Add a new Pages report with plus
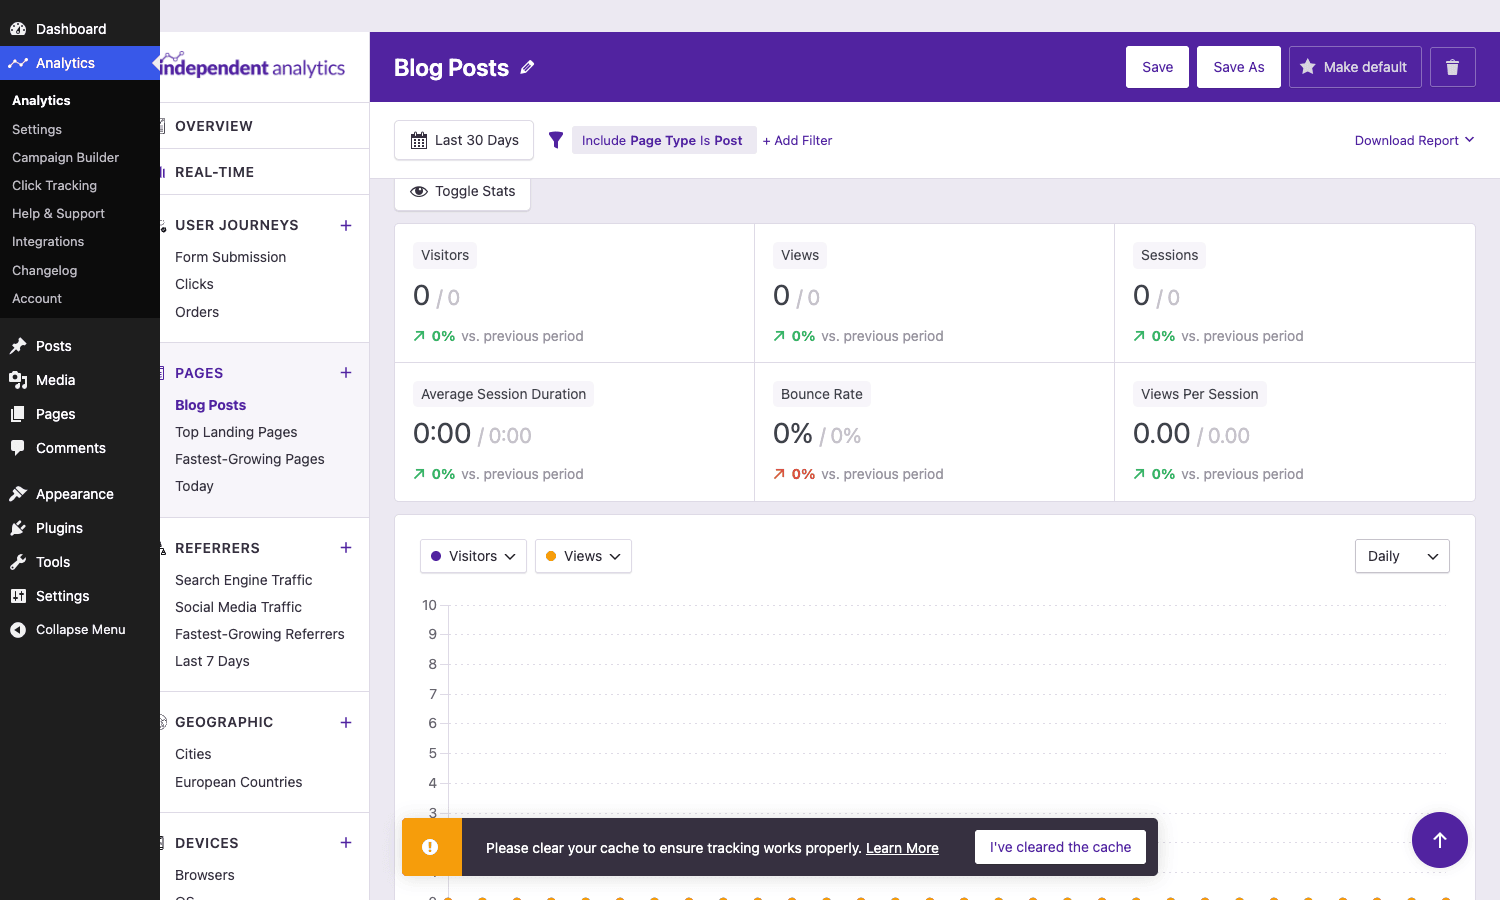 (346, 372)
